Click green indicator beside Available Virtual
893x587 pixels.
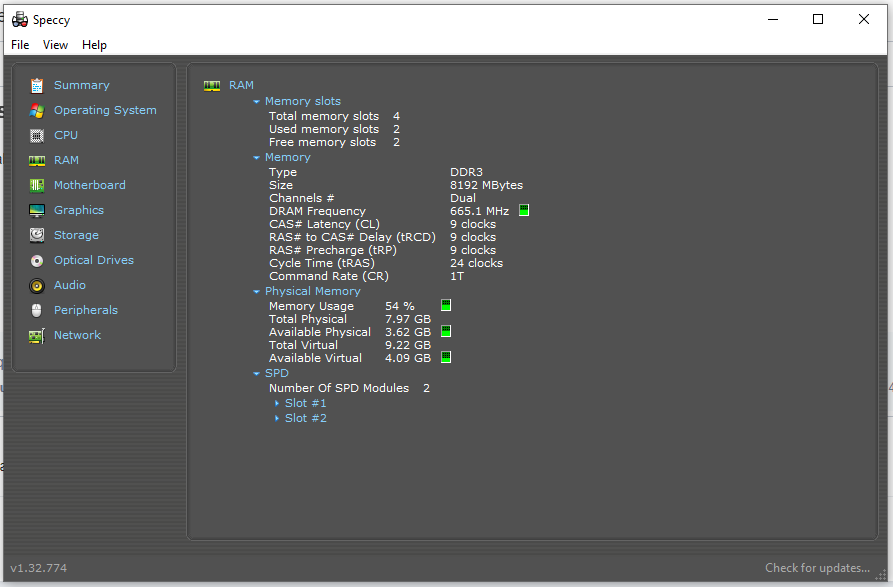pos(446,357)
